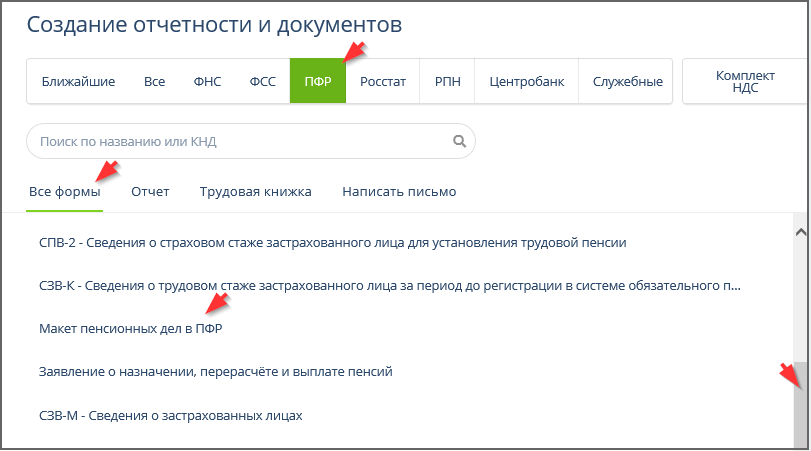811x451 pixels.
Task: Switch to the Отчет subtab
Action: pos(150,191)
